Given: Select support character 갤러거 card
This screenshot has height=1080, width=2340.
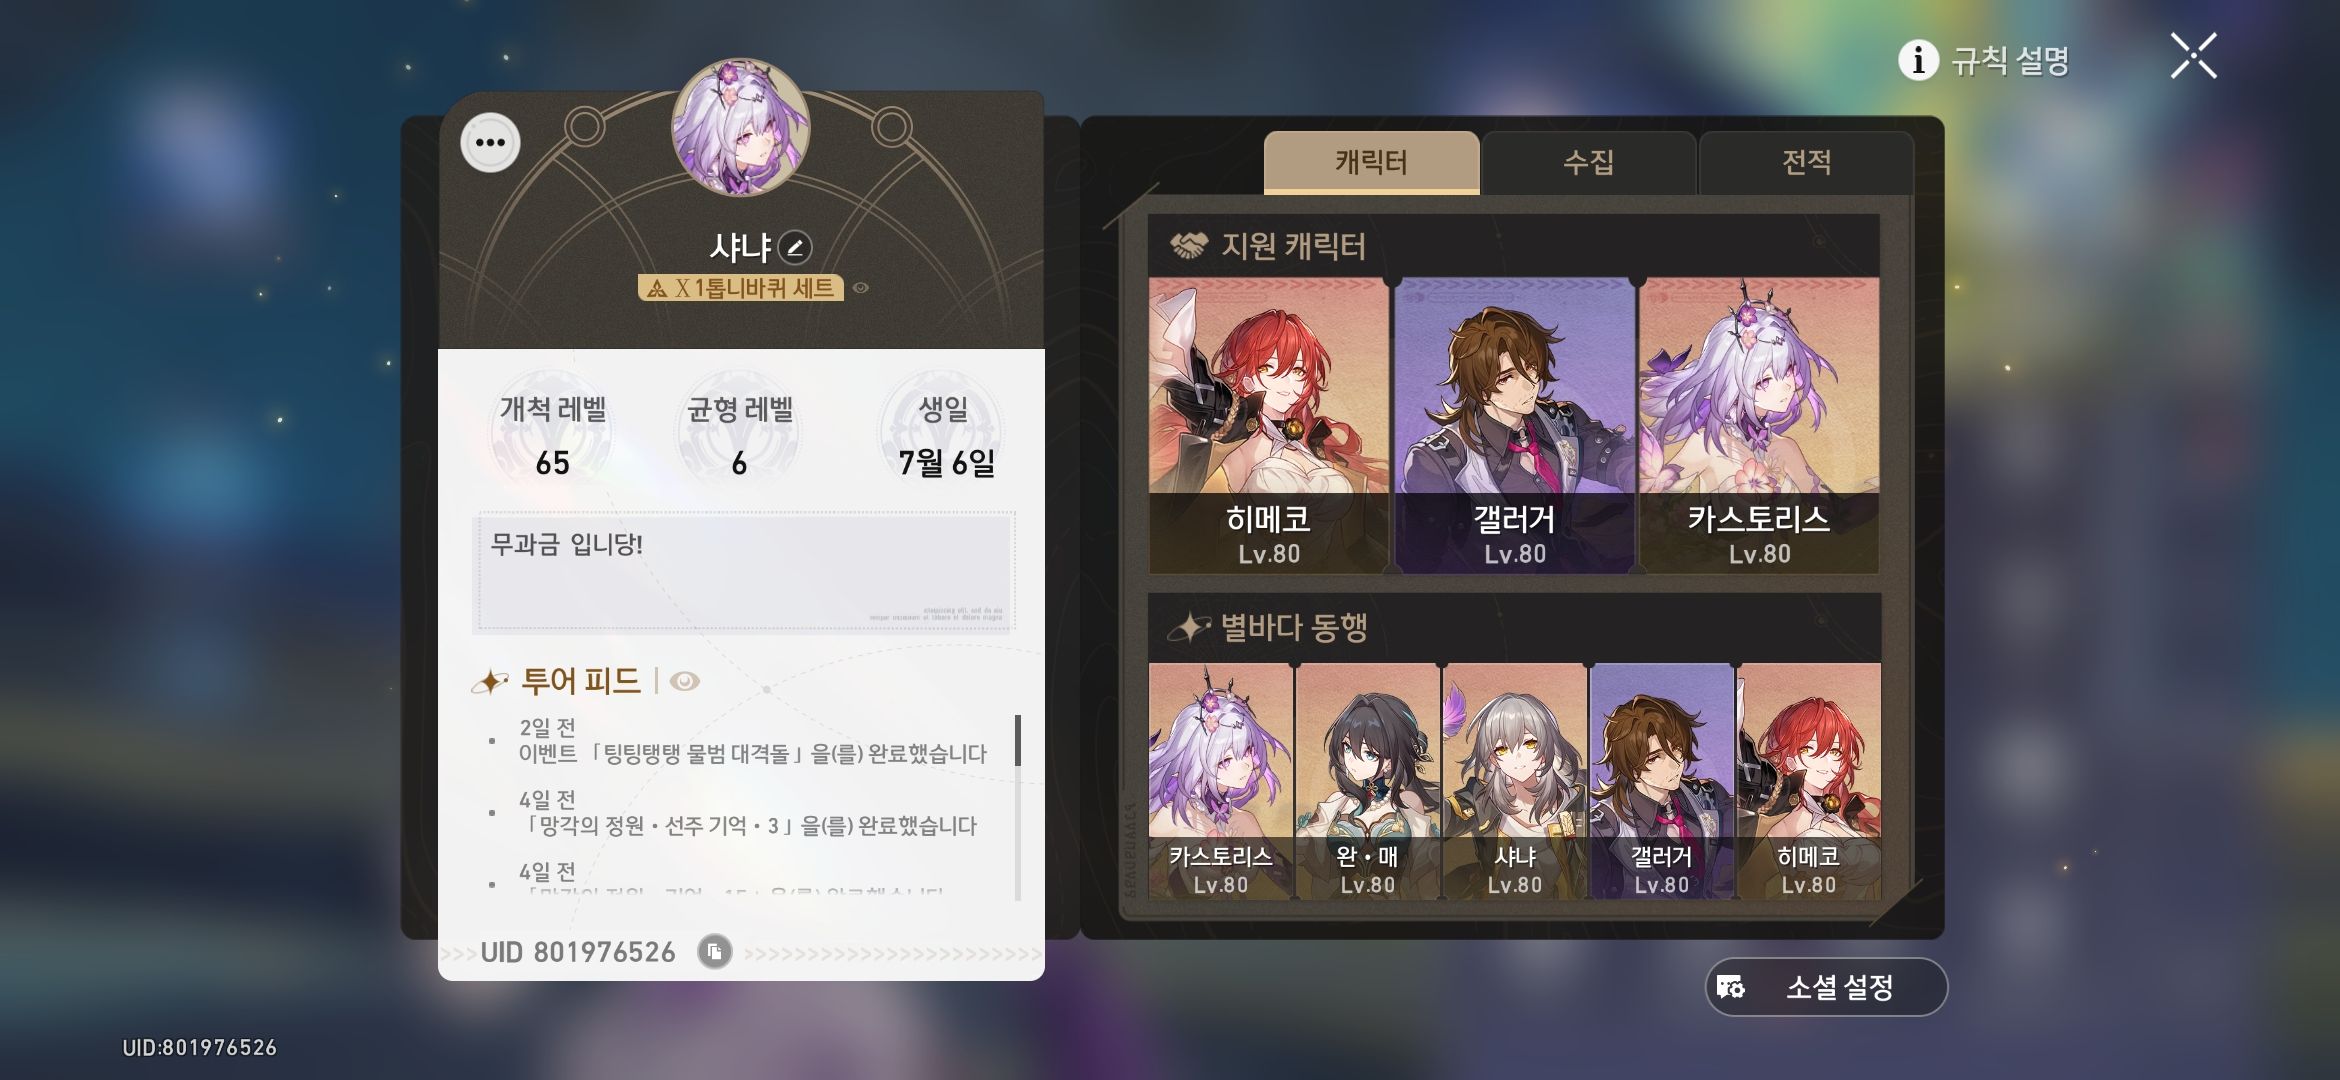Looking at the screenshot, I should (1514, 425).
